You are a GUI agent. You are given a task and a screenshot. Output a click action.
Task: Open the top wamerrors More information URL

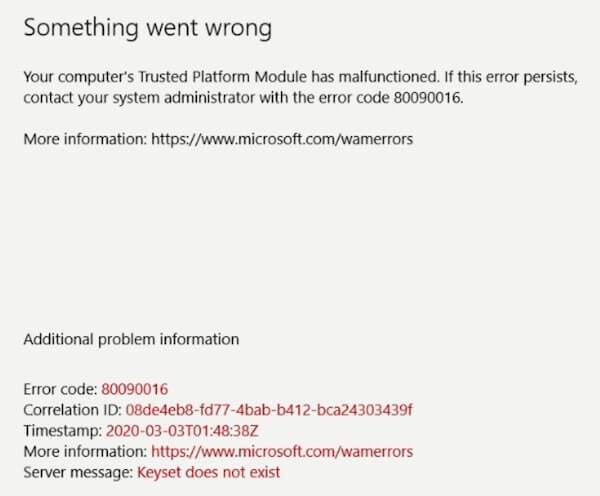pyautogui.click(x=282, y=139)
